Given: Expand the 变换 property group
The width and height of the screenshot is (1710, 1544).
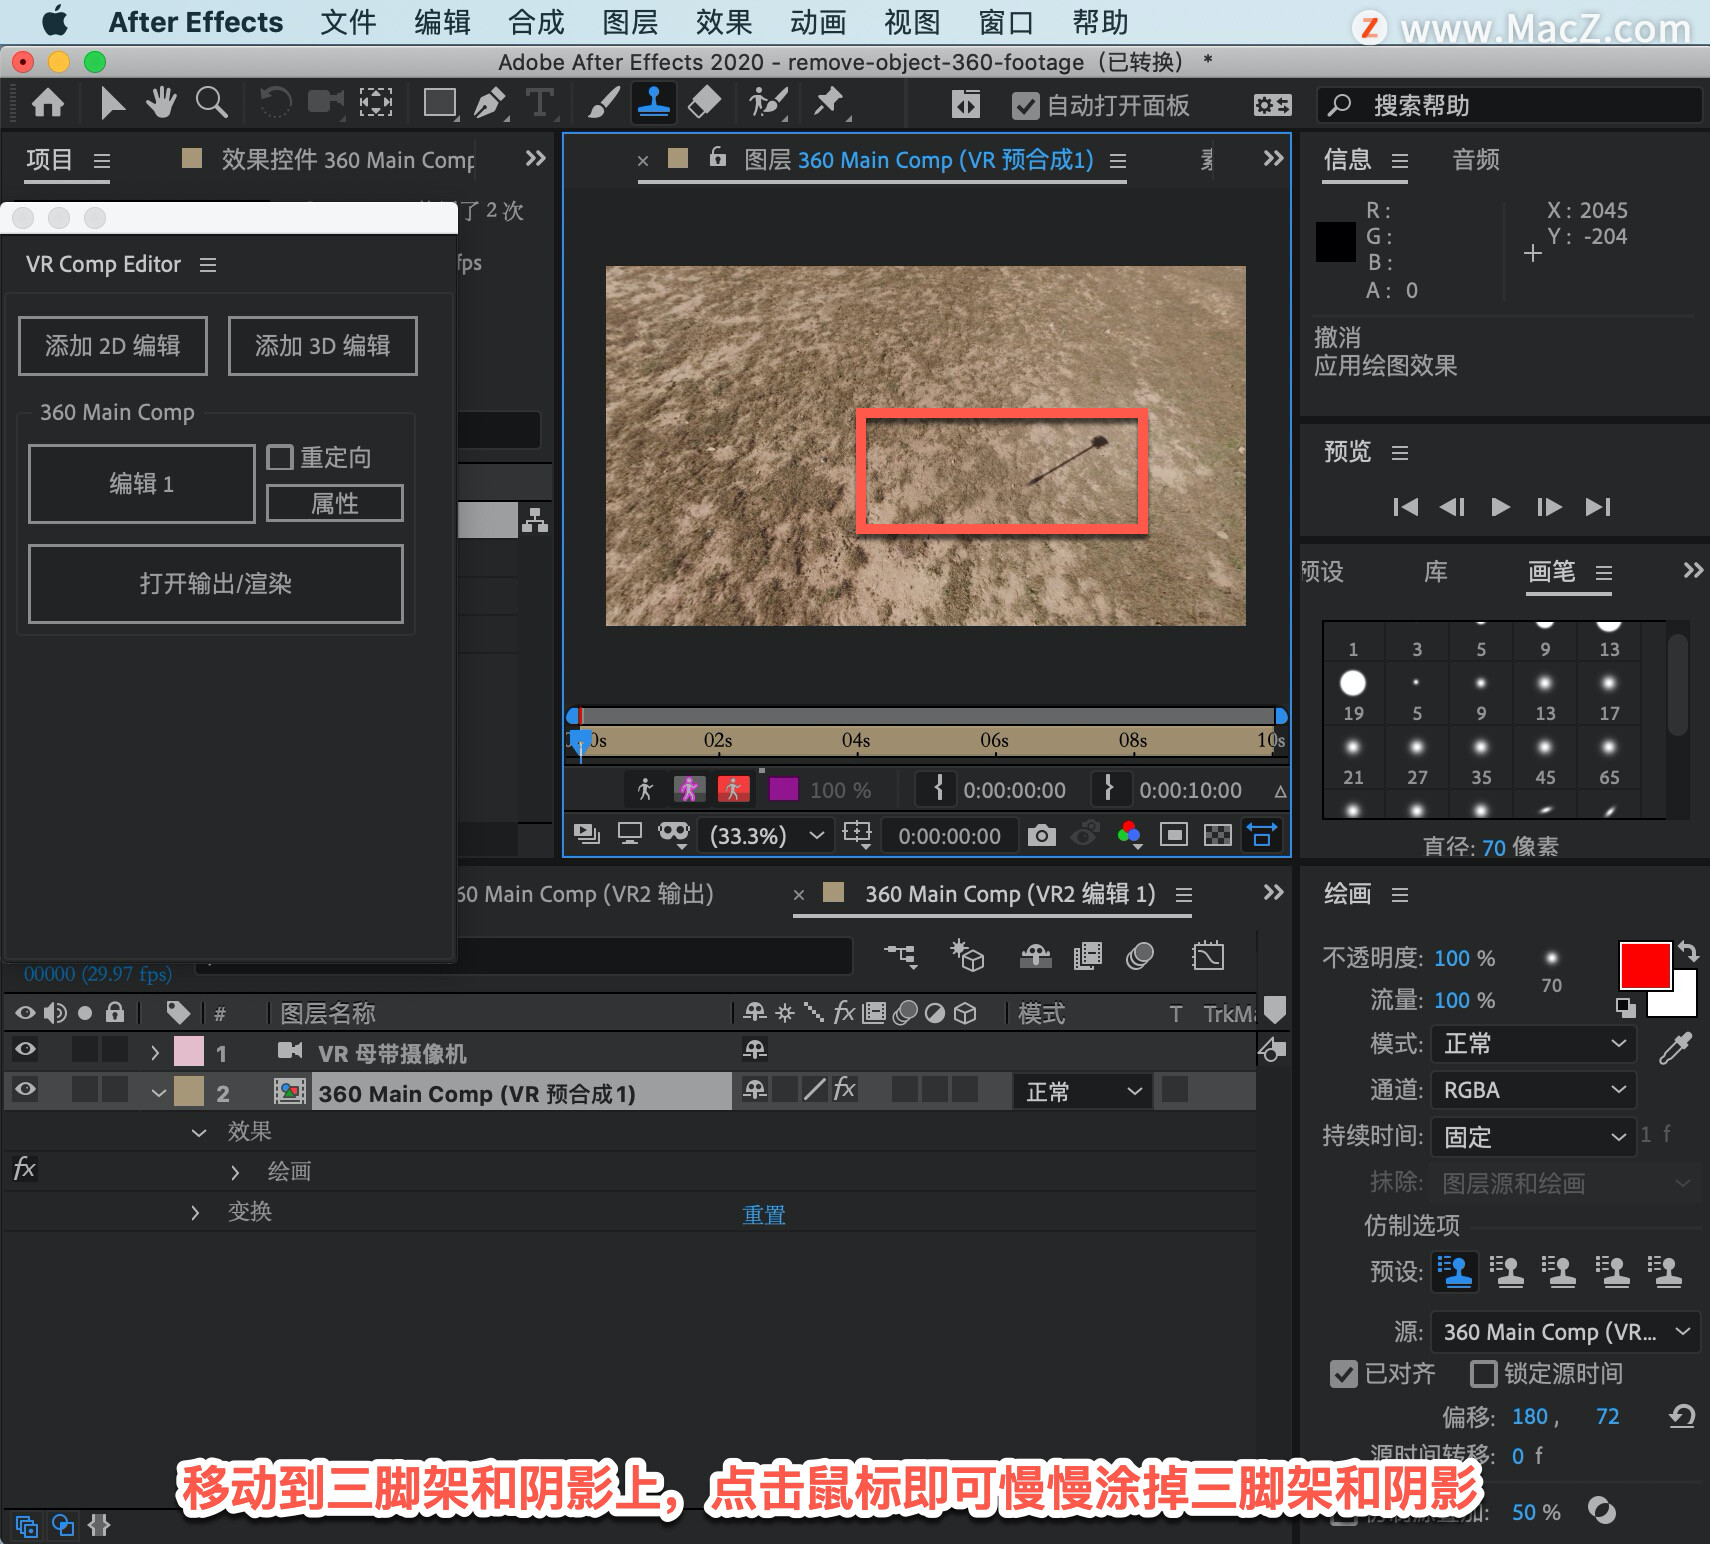Looking at the screenshot, I should 195,1212.
